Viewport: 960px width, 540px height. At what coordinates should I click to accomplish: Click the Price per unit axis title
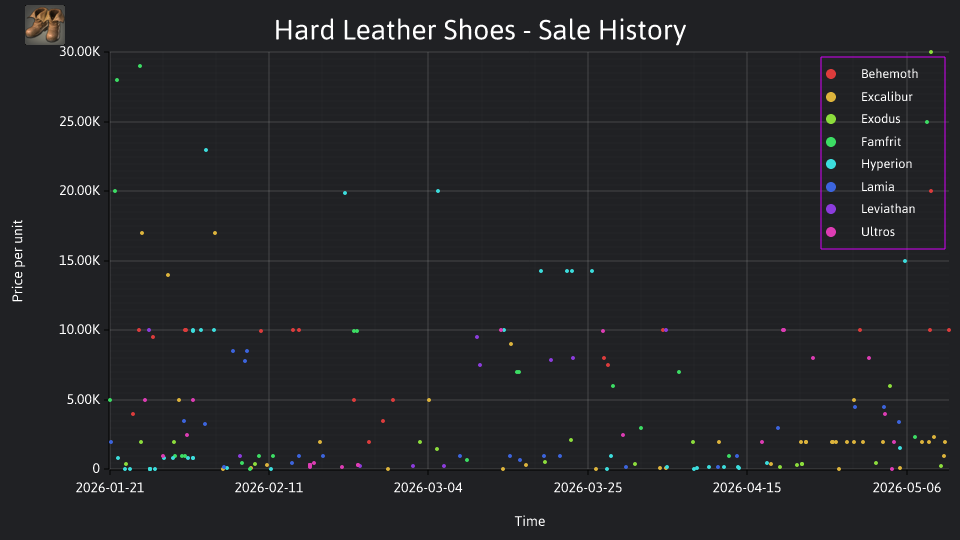point(17,261)
